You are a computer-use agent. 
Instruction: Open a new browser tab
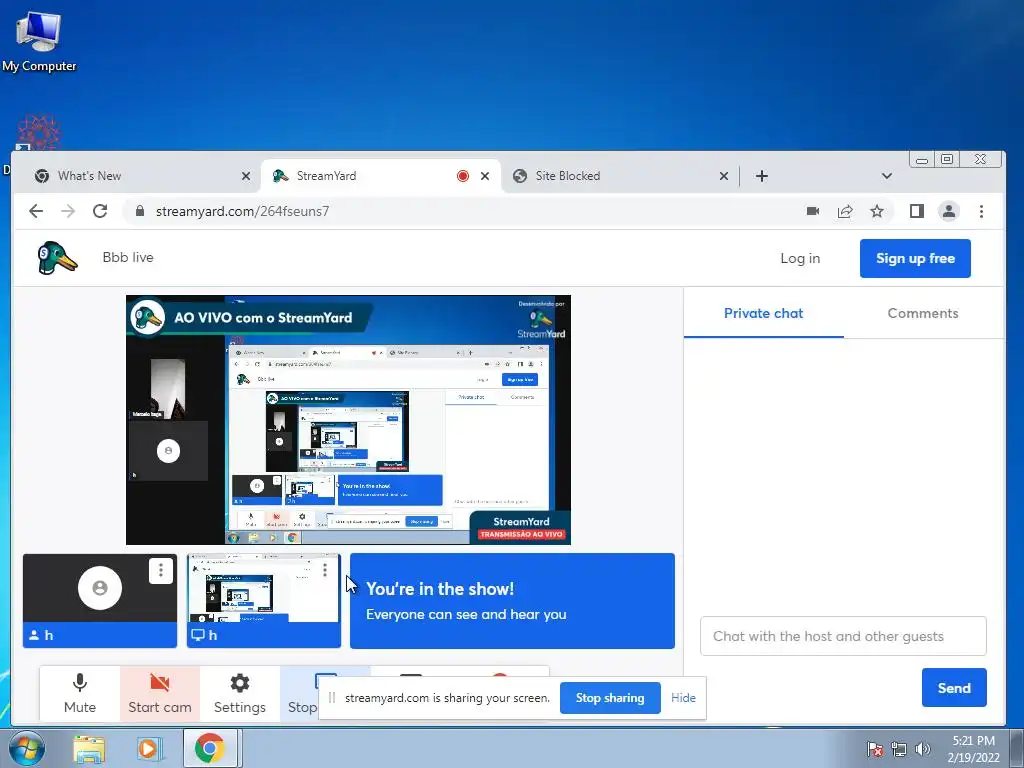point(761,176)
